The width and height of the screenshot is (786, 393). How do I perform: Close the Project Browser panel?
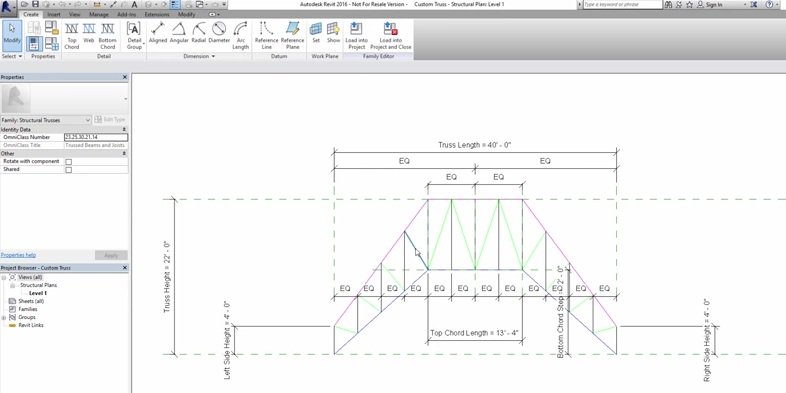pyautogui.click(x=125, y=268)
